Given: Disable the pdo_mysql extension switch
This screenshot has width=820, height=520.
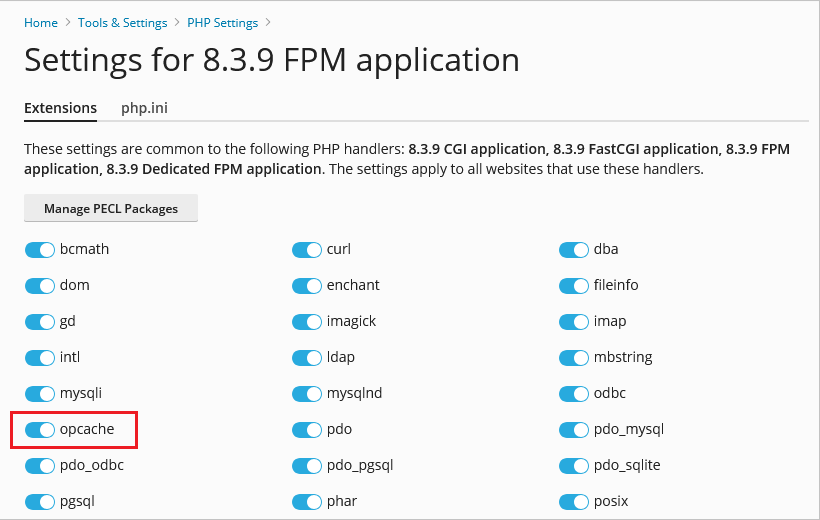Looking at the screenshot, I should (574, 430).
